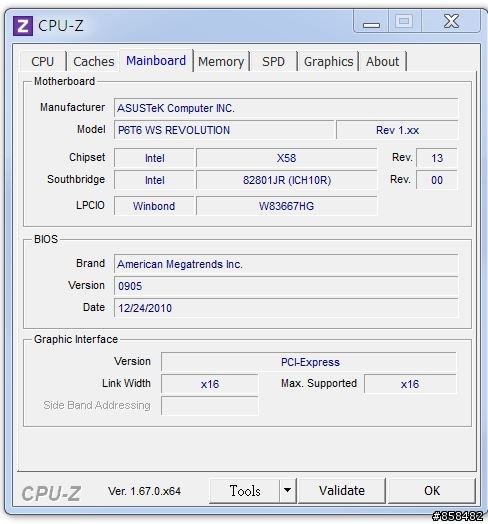The height and width of the screenshot is (524, 488).
Task: Click the disabled maximize window button
Action: pos(404,21)
